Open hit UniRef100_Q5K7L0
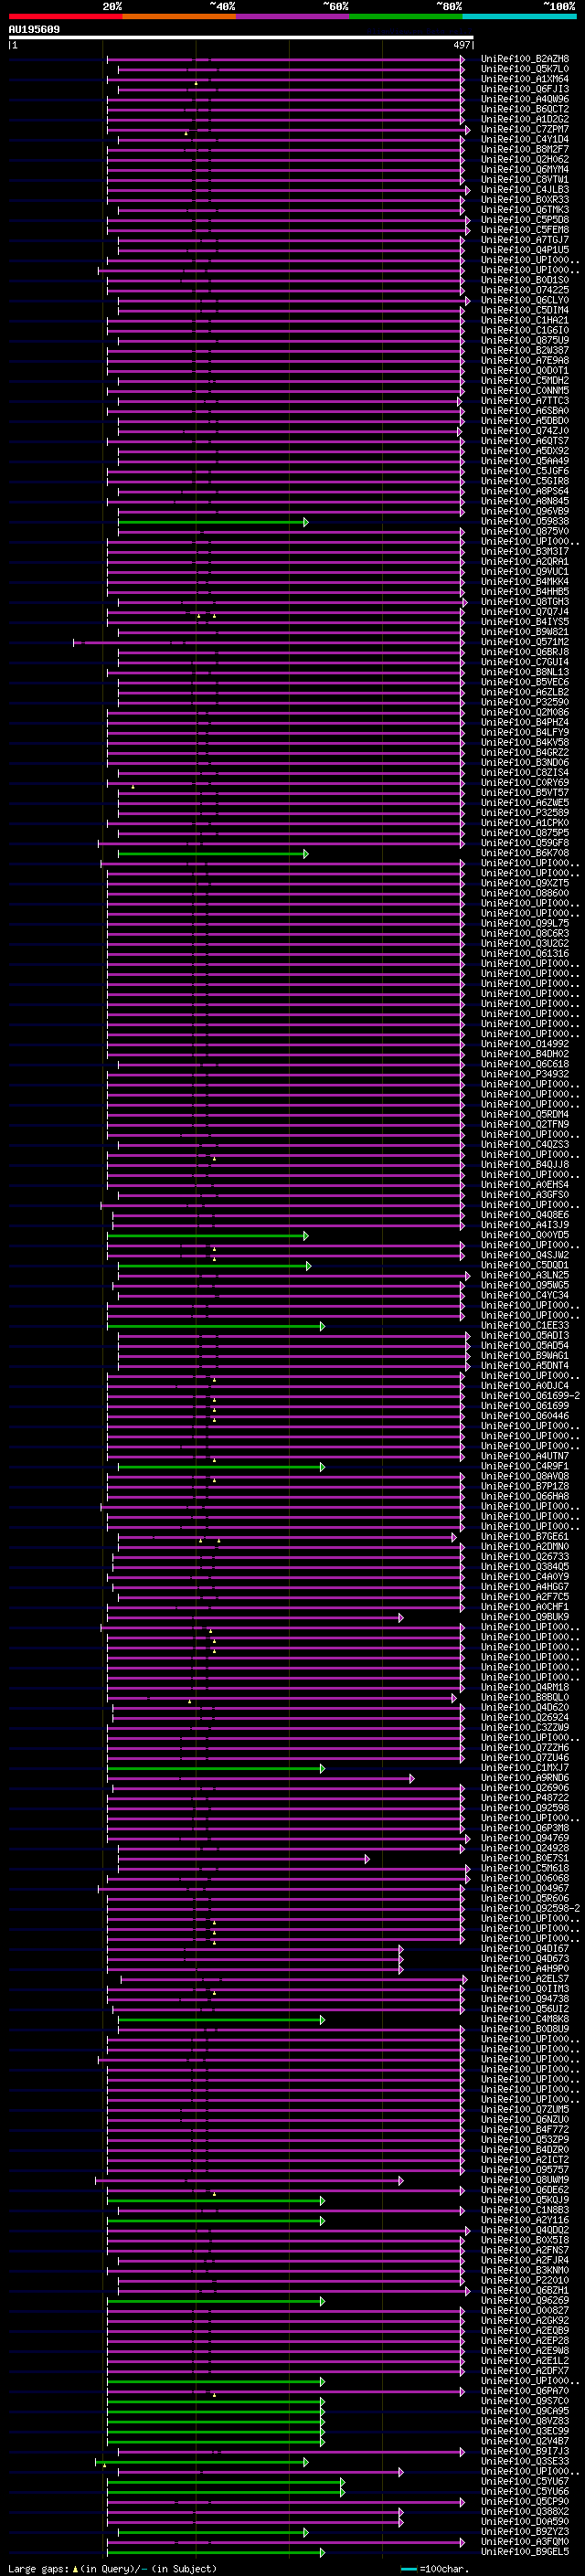585x2576 pixels. (524, 69)
